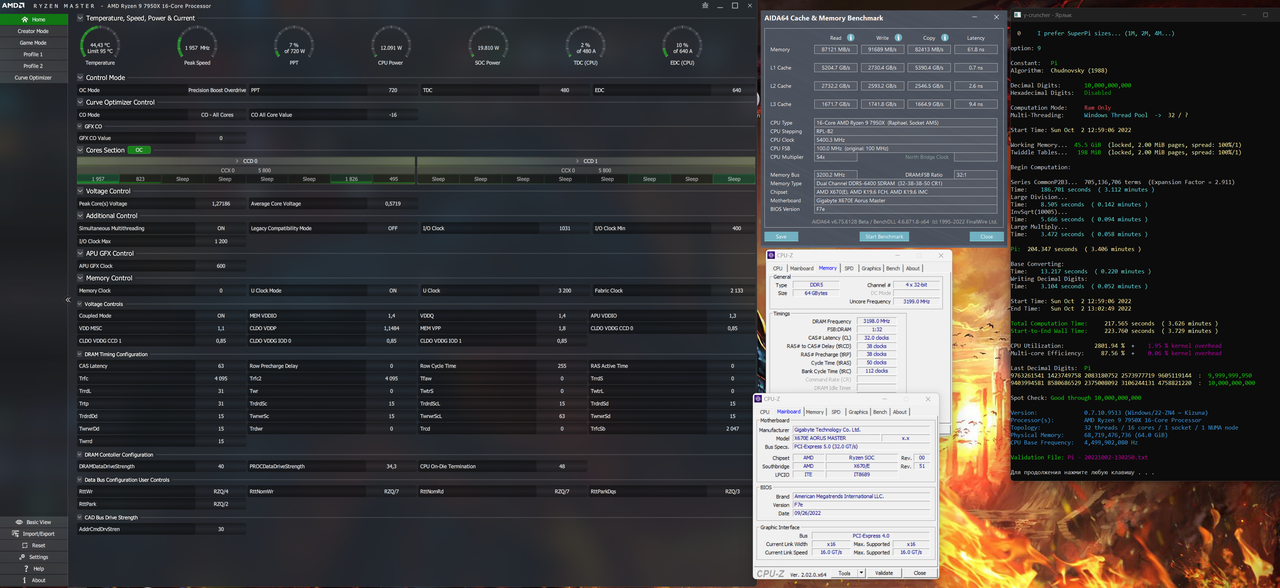
Task: Collapse the sidebar with the double-chevron
Action: click(68, 300)
